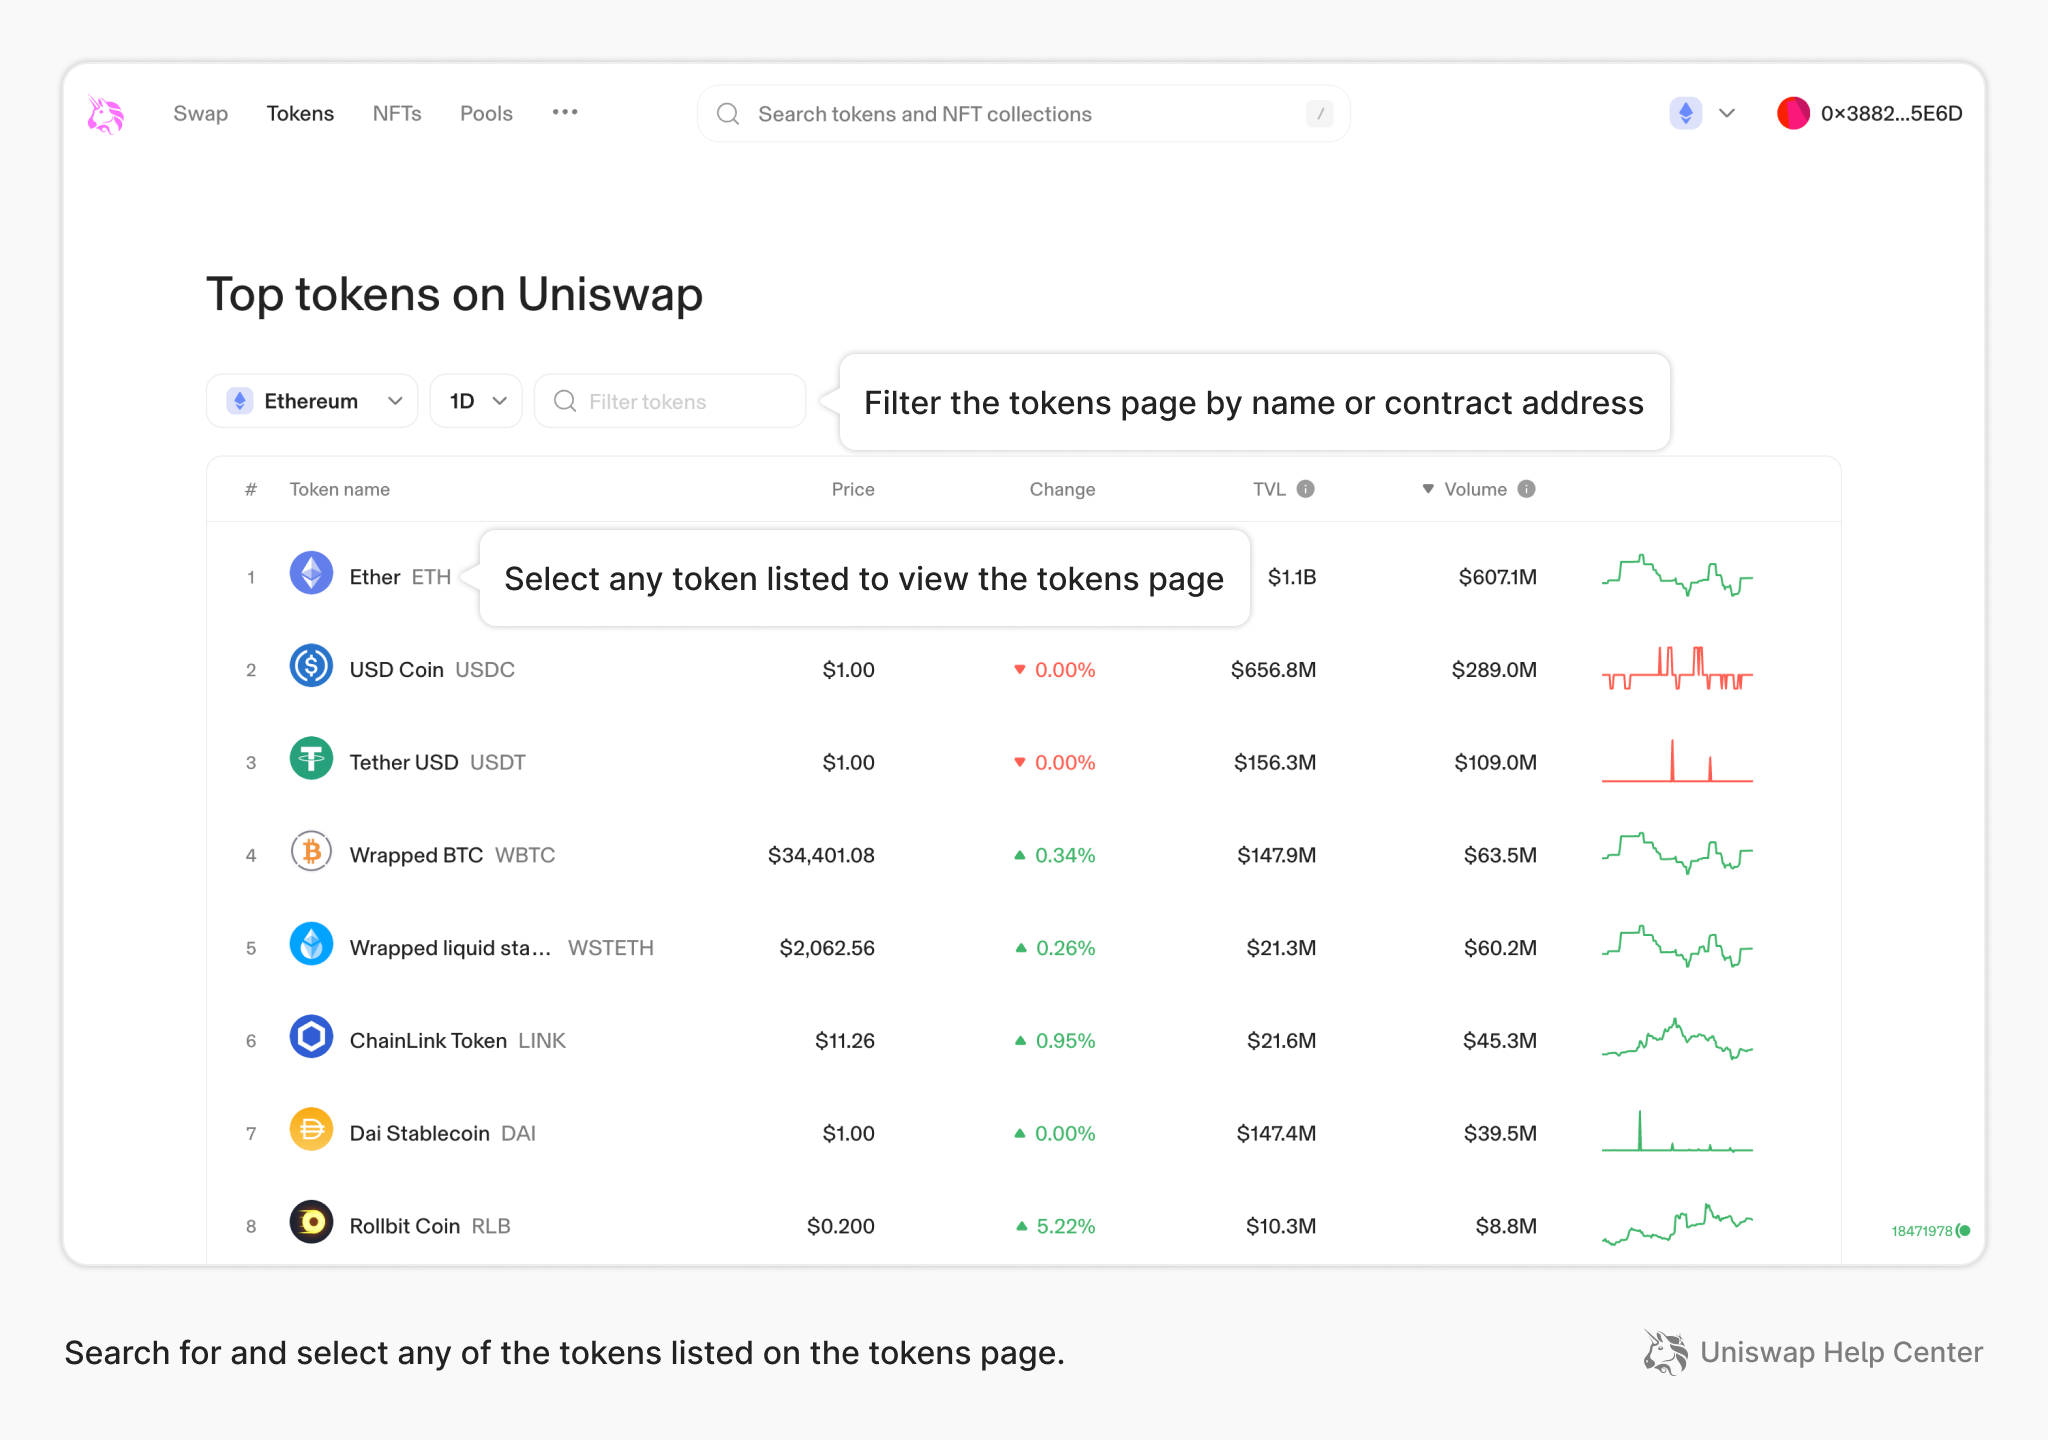The image size is (2048, 1440).
Task: Click the magnifier icon in Filter tokens box
Action: click(x=565, y=401)
